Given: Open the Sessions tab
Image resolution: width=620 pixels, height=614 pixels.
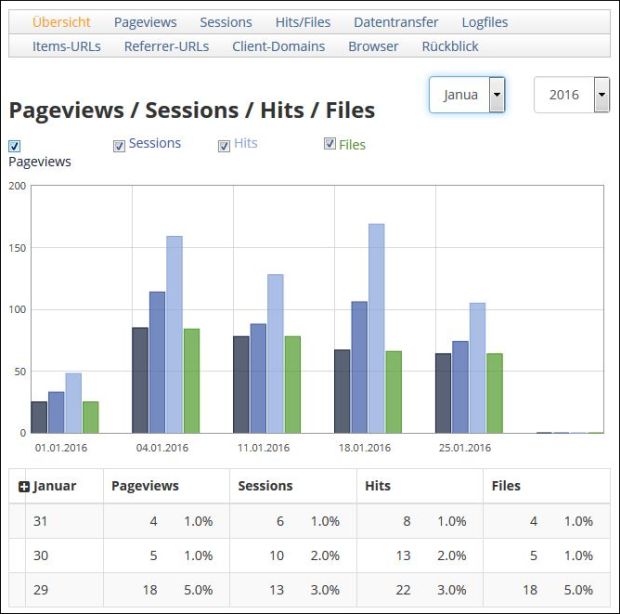Looking at the screenshot, I should (226, 22).
